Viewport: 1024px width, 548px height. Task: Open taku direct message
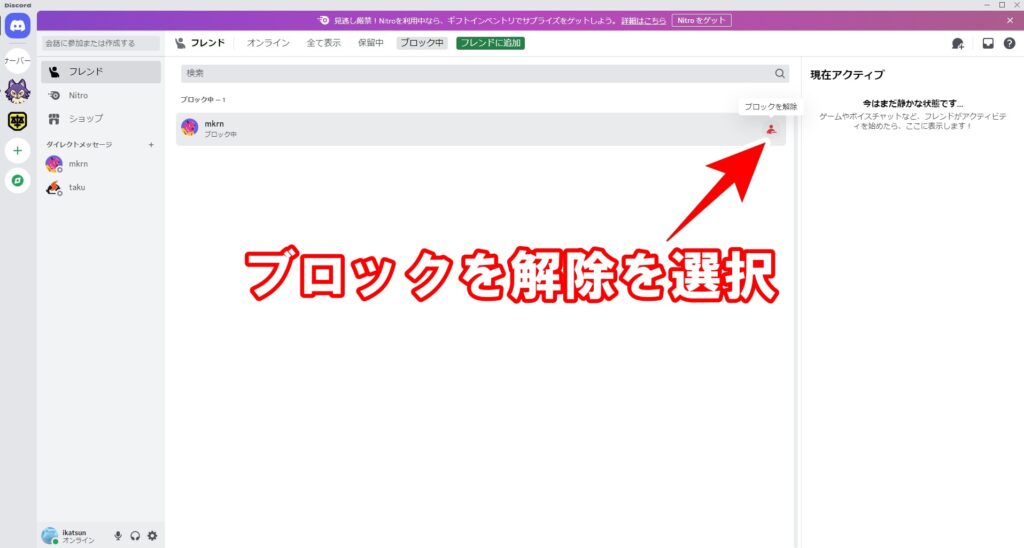[101, 187]
